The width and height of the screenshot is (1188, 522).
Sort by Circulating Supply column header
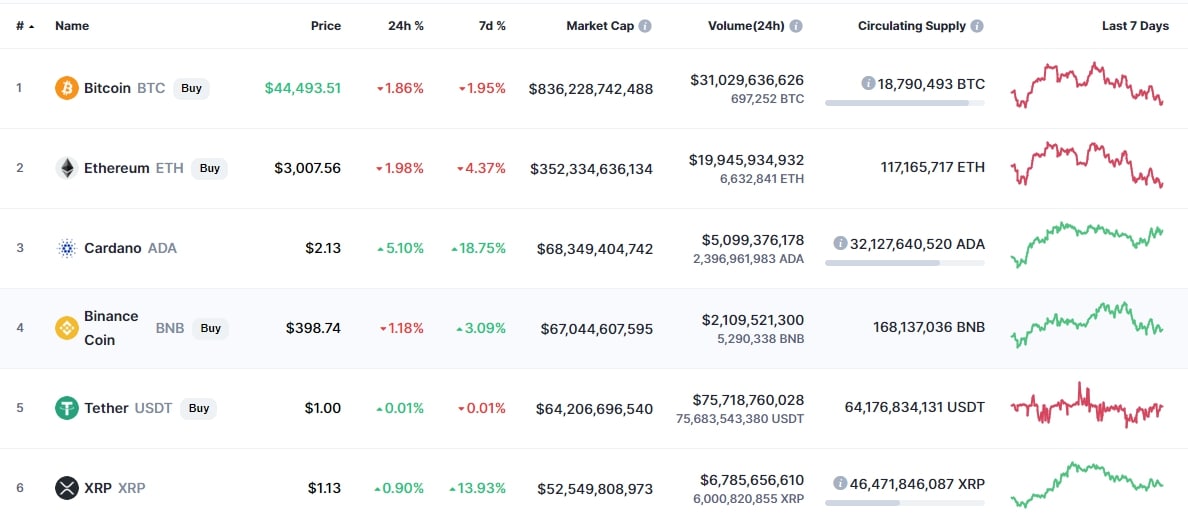[x=912, y=26]
